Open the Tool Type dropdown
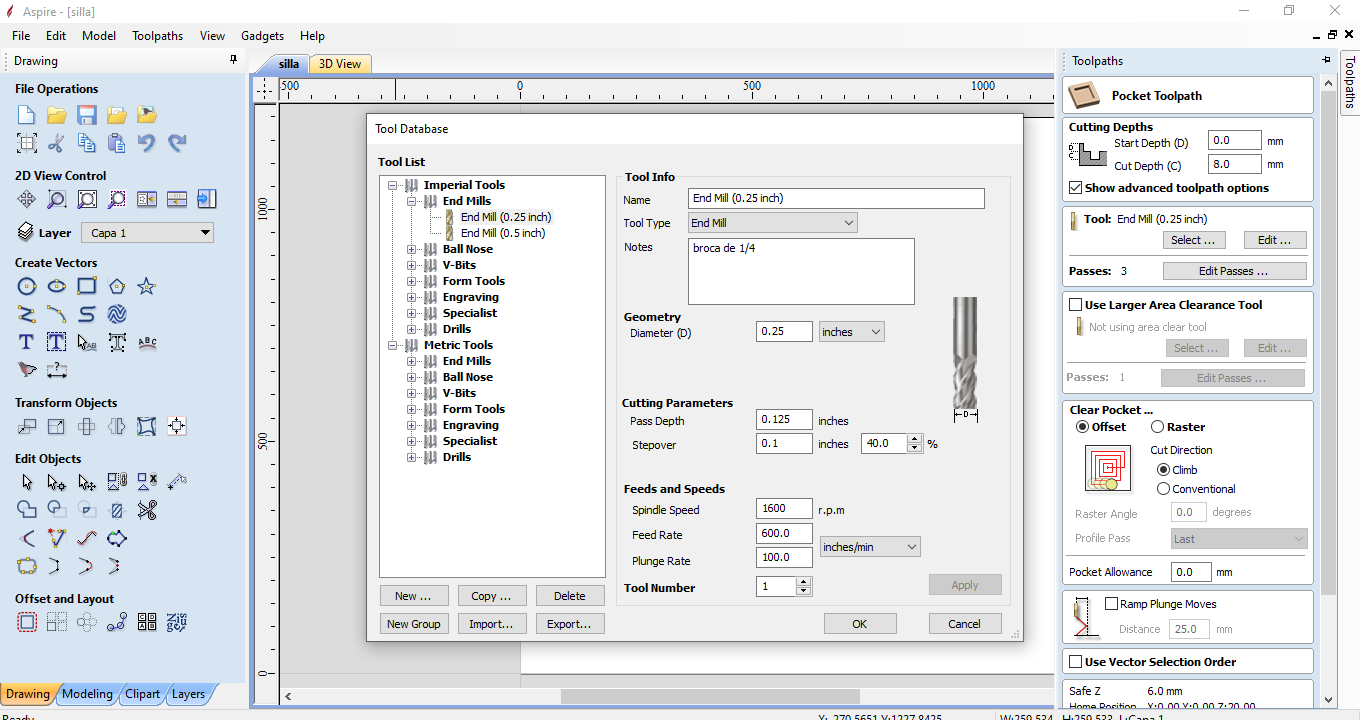Viewport: 1360px width, 720px height. pyautogui.click(x=772, y=223)
